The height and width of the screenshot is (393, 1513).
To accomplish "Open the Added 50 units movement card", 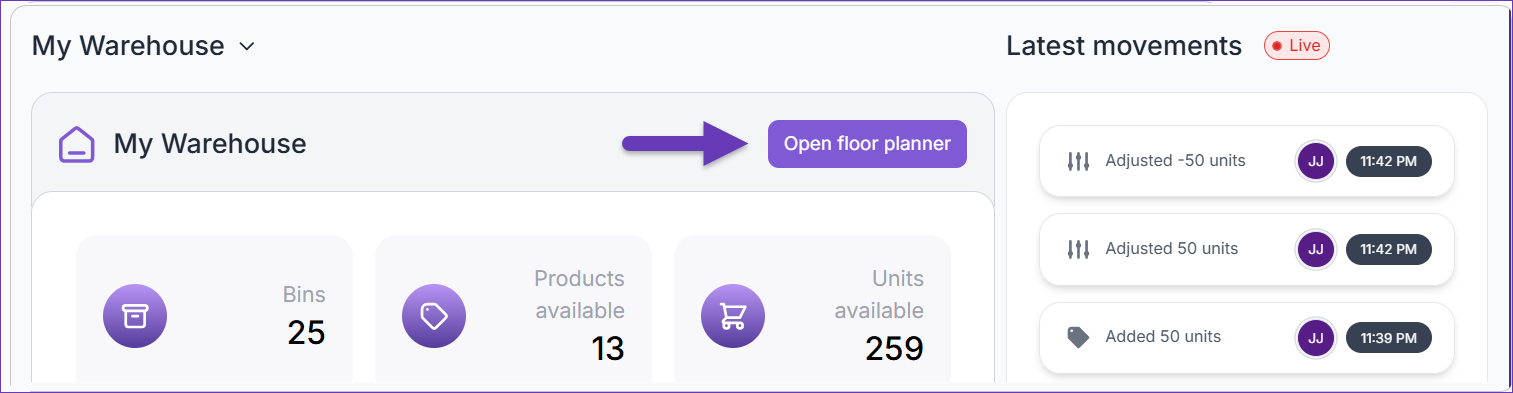I will (1246, 337).
